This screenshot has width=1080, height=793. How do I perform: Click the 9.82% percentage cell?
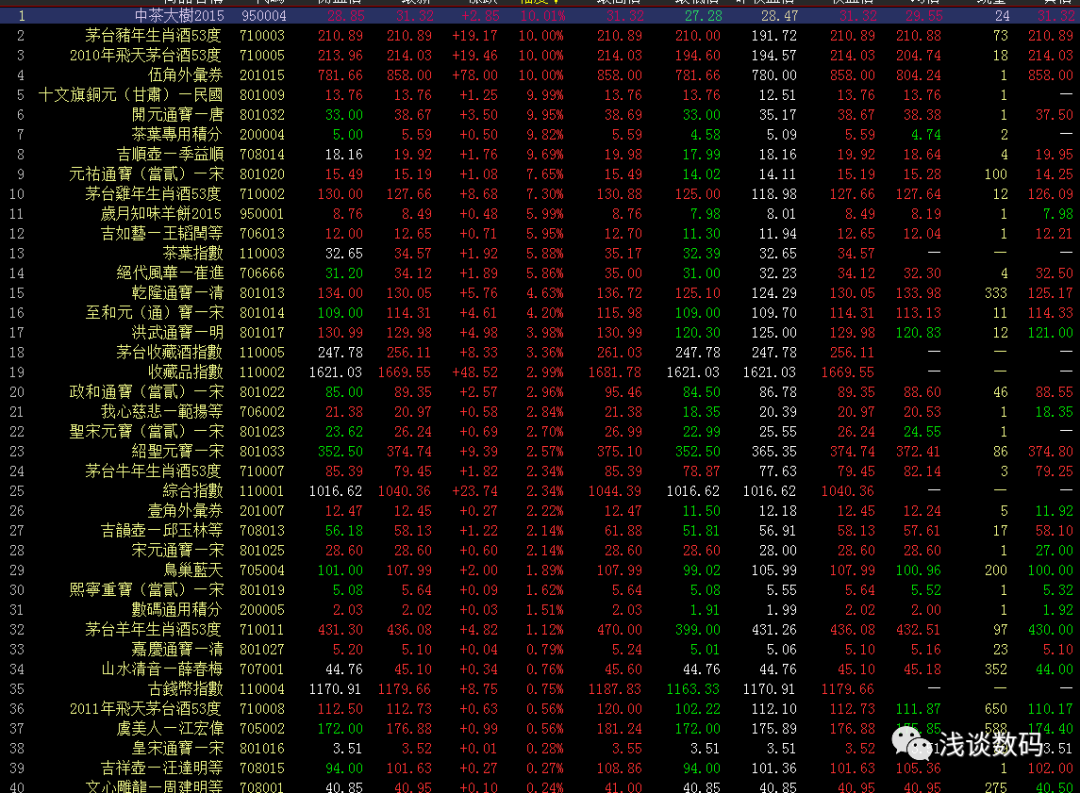coord(544,134)
